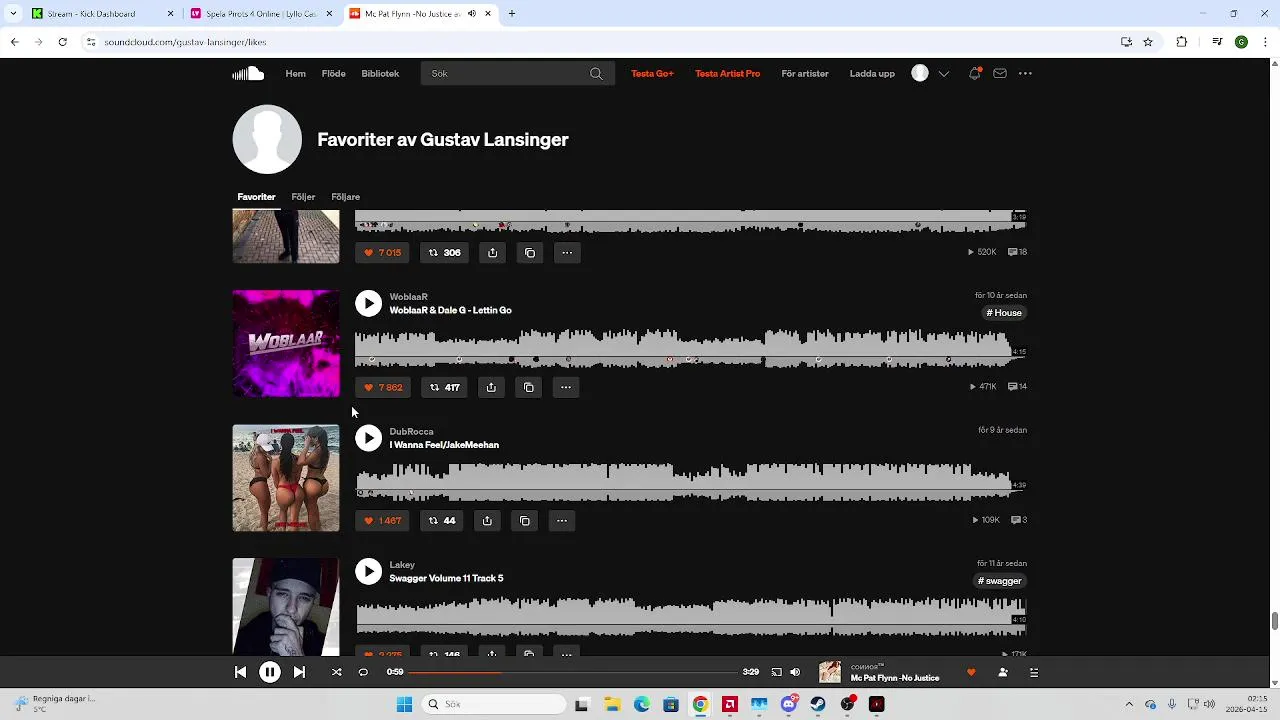
Task: Open more options for track with 7 015 likes
Action: 567,252
